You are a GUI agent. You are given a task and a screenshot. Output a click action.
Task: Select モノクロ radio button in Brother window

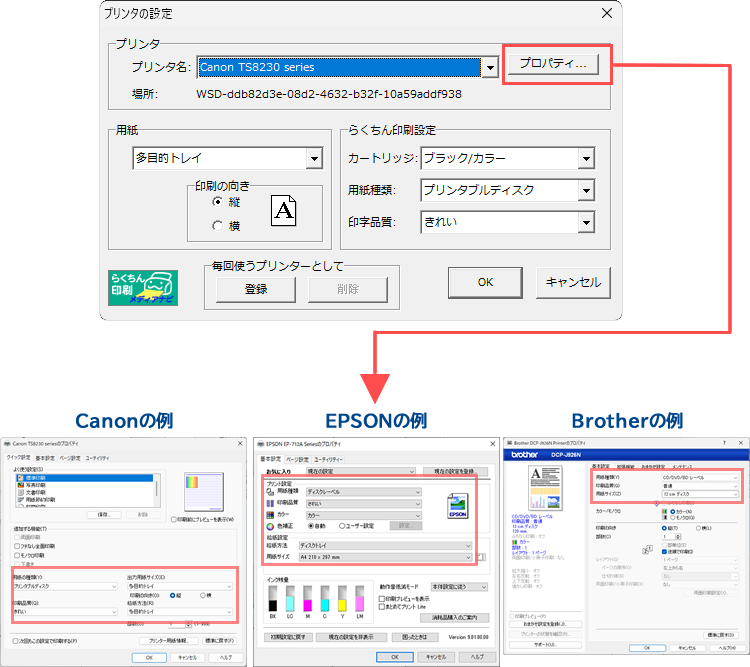point(673,518)
